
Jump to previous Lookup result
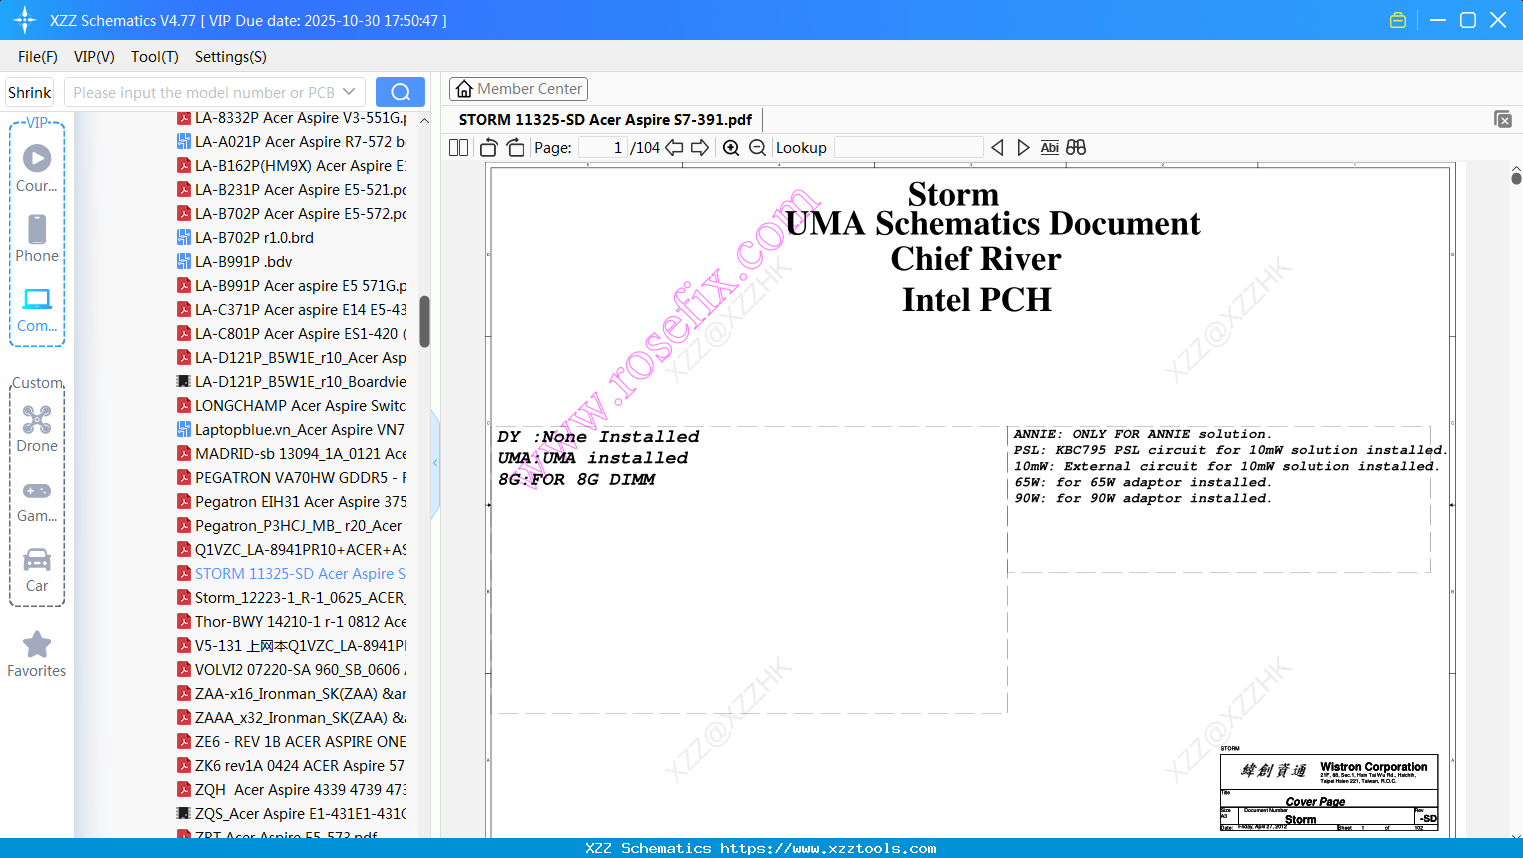point(997,147)
